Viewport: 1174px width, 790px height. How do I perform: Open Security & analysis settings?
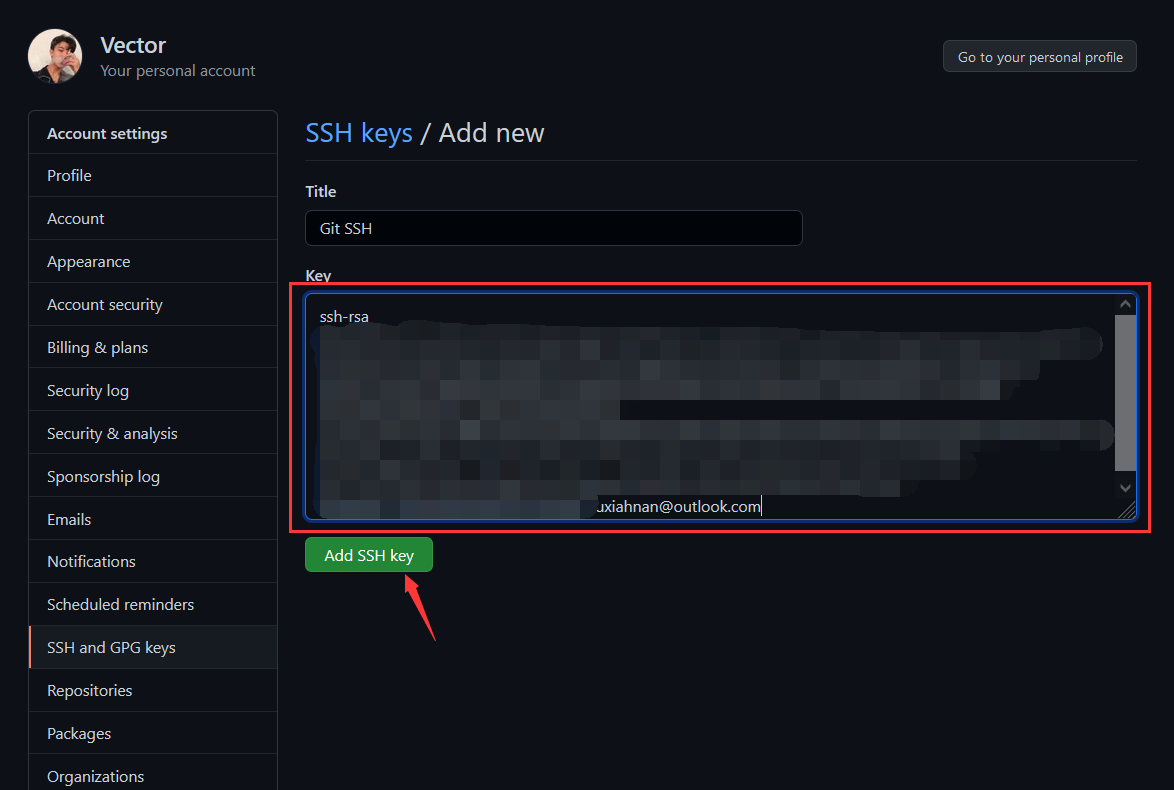[x=153, y=434]
